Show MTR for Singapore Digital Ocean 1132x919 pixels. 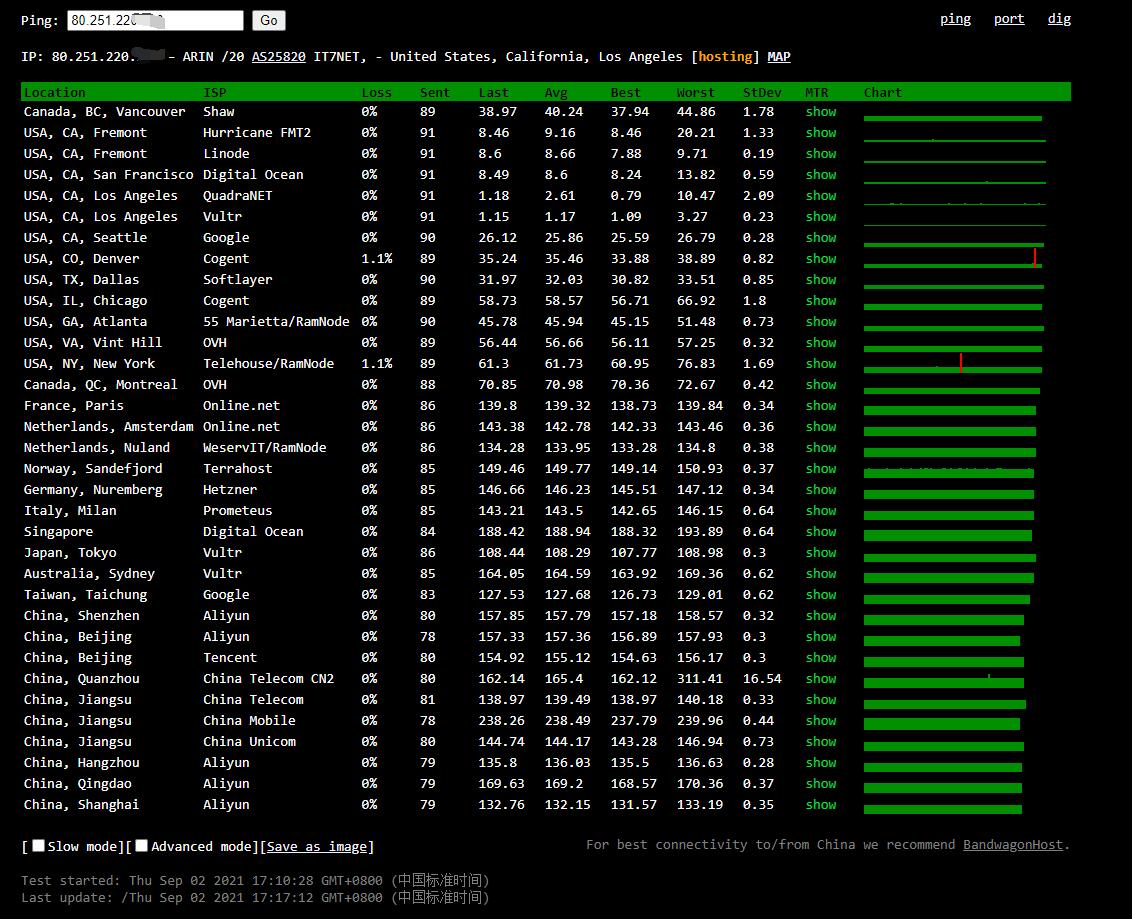coord(820,532)
